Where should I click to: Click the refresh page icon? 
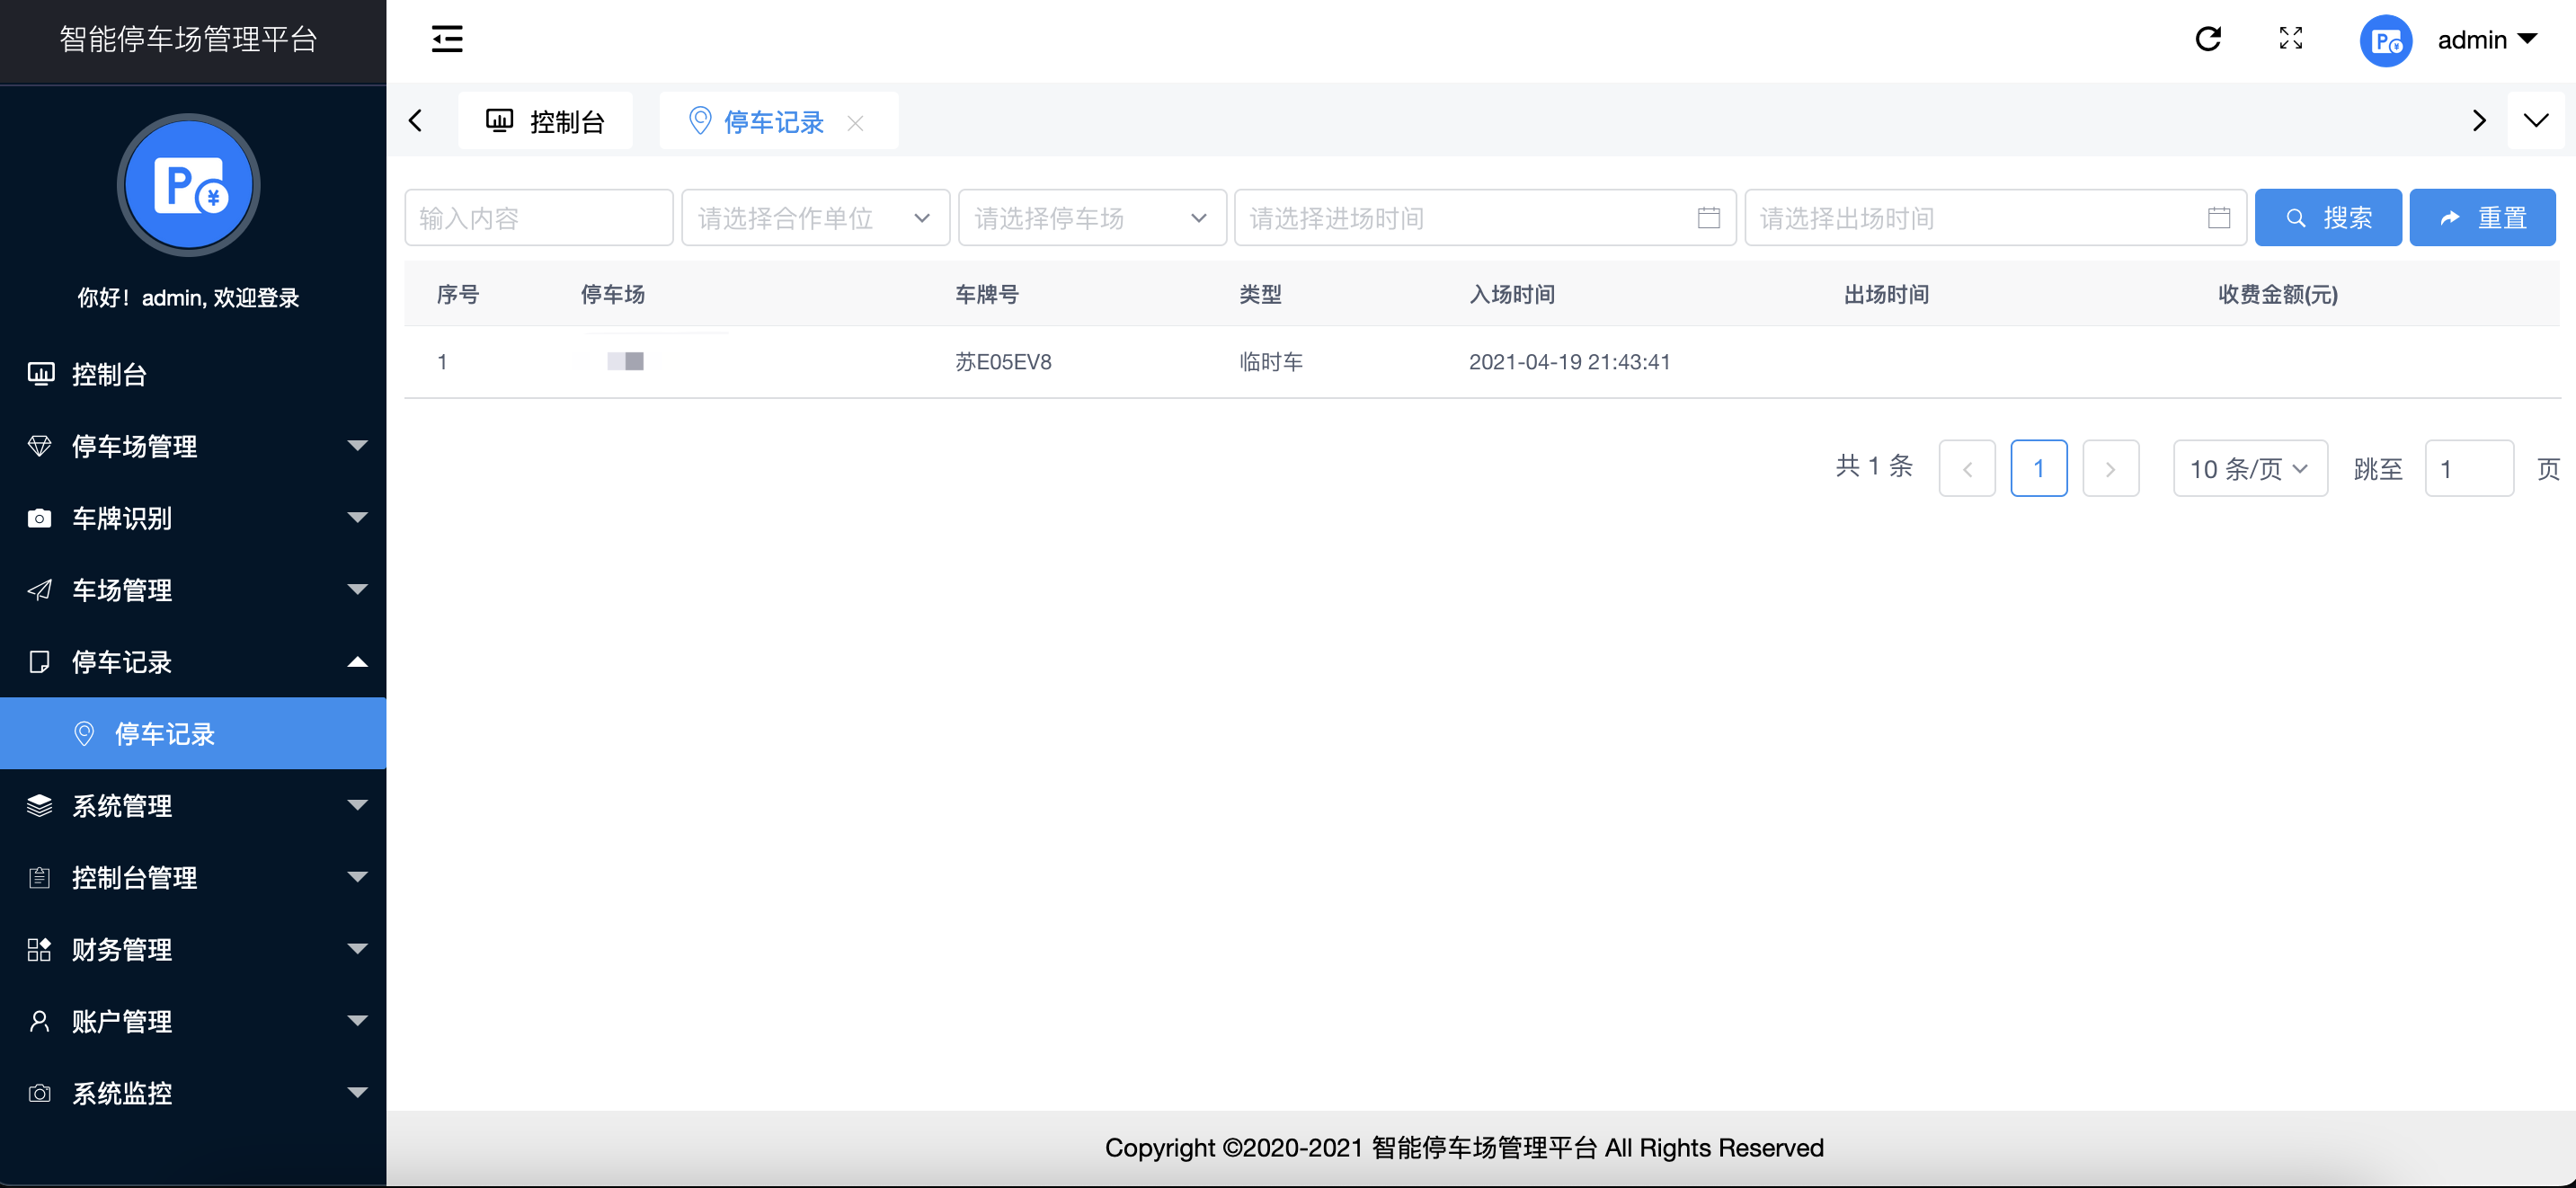click(2209, 39)
